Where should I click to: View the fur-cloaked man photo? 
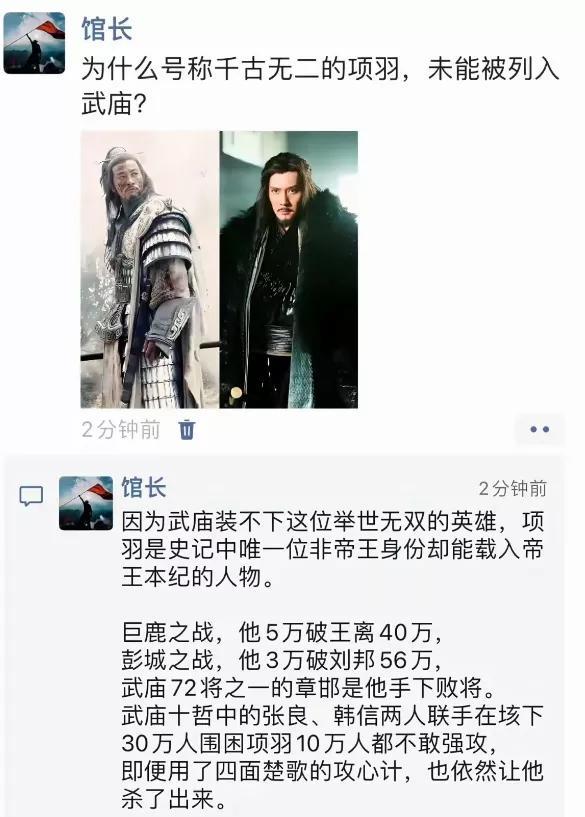[289, 269]
